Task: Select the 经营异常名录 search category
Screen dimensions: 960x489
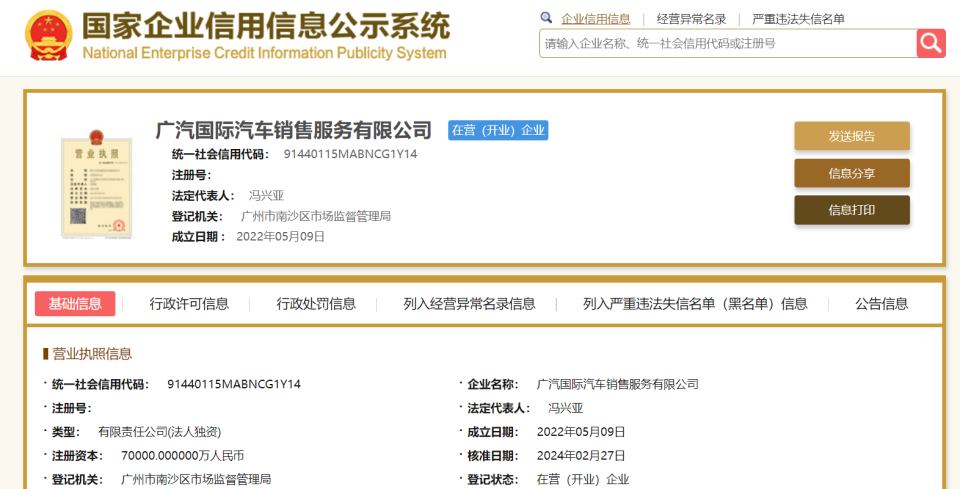Action: pos(691,19)
